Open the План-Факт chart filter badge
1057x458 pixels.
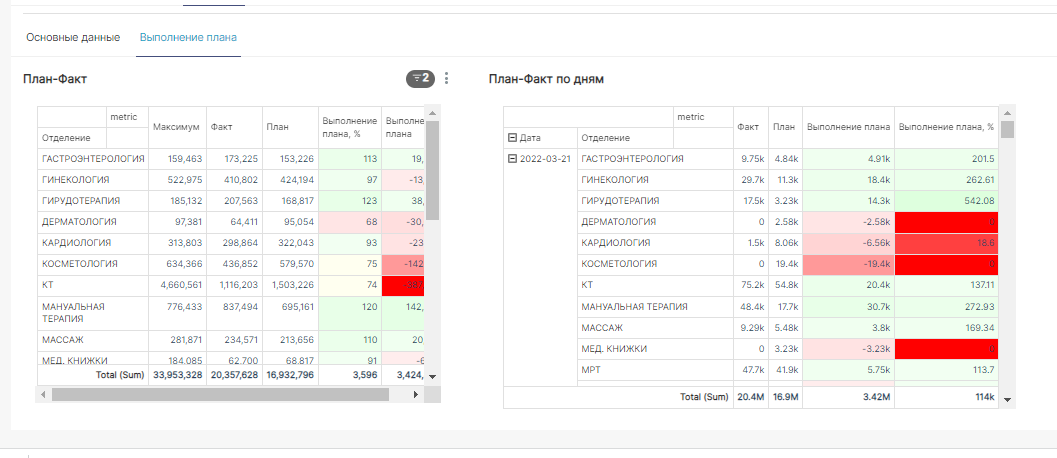point(420,79)
